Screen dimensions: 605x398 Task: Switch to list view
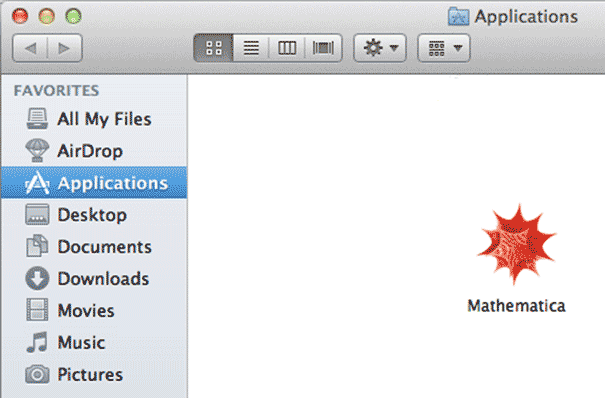click(251, 48)
